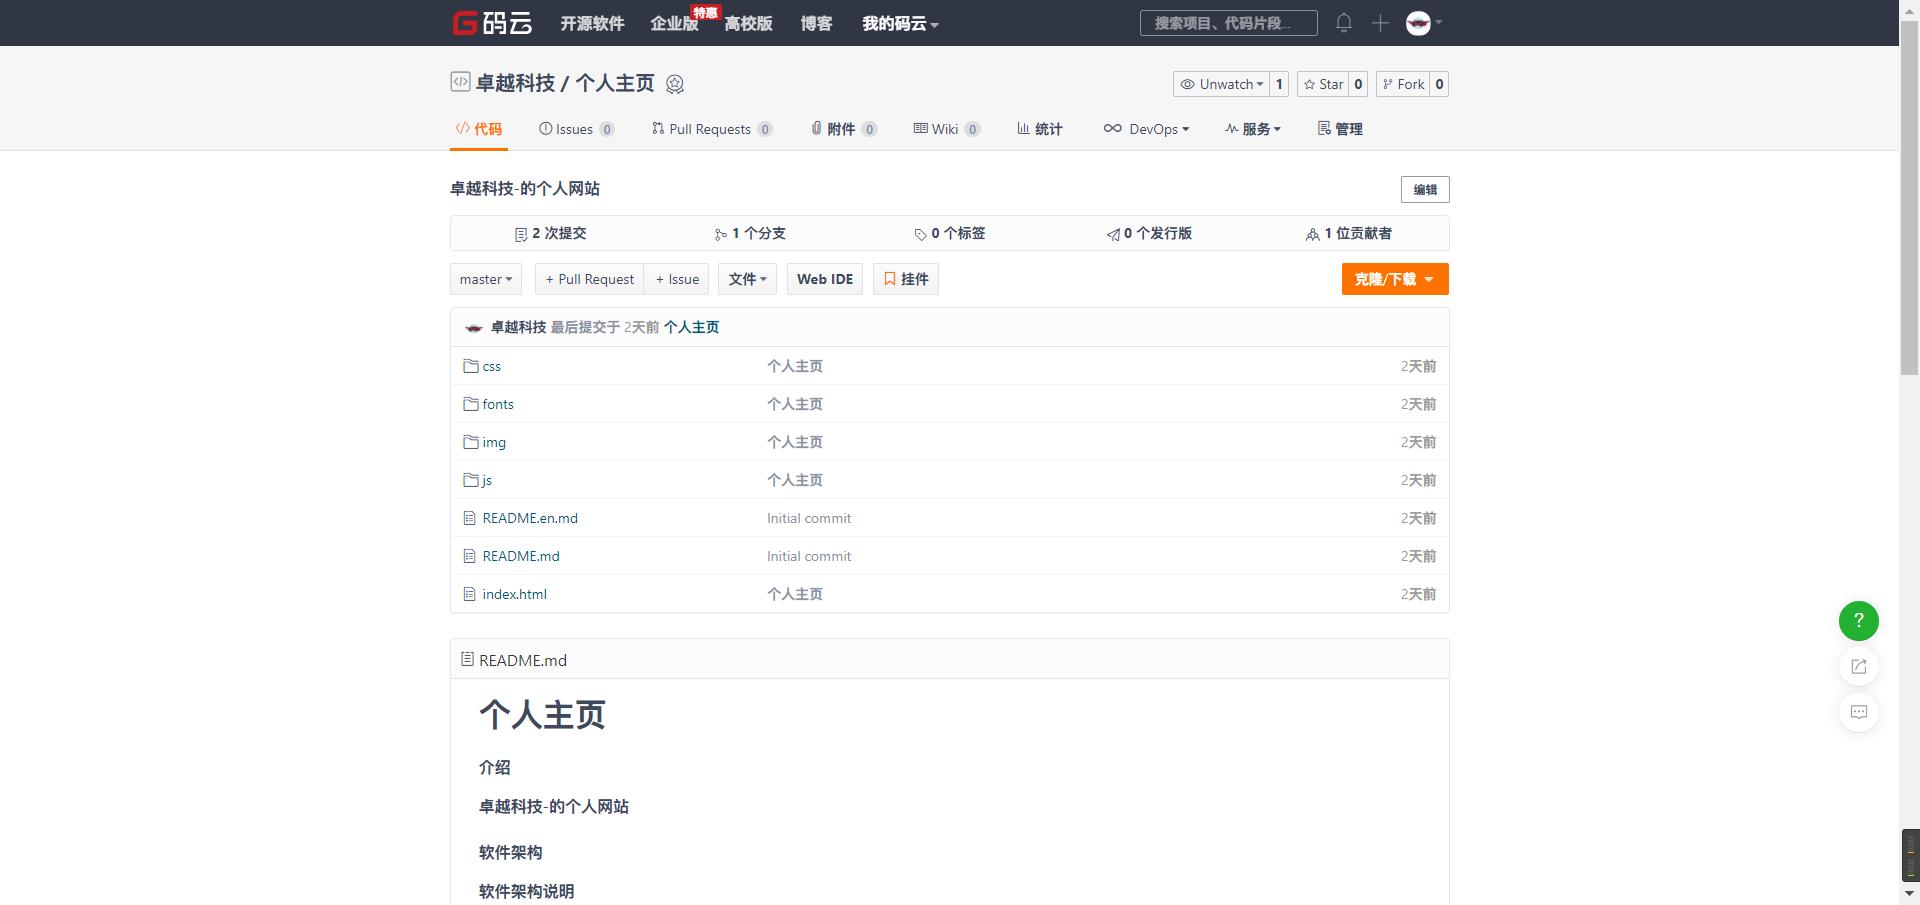The width and height of the screenshot is (1920, 905).
Task: Open the notifications bell icon
Action: point(1344,22)
